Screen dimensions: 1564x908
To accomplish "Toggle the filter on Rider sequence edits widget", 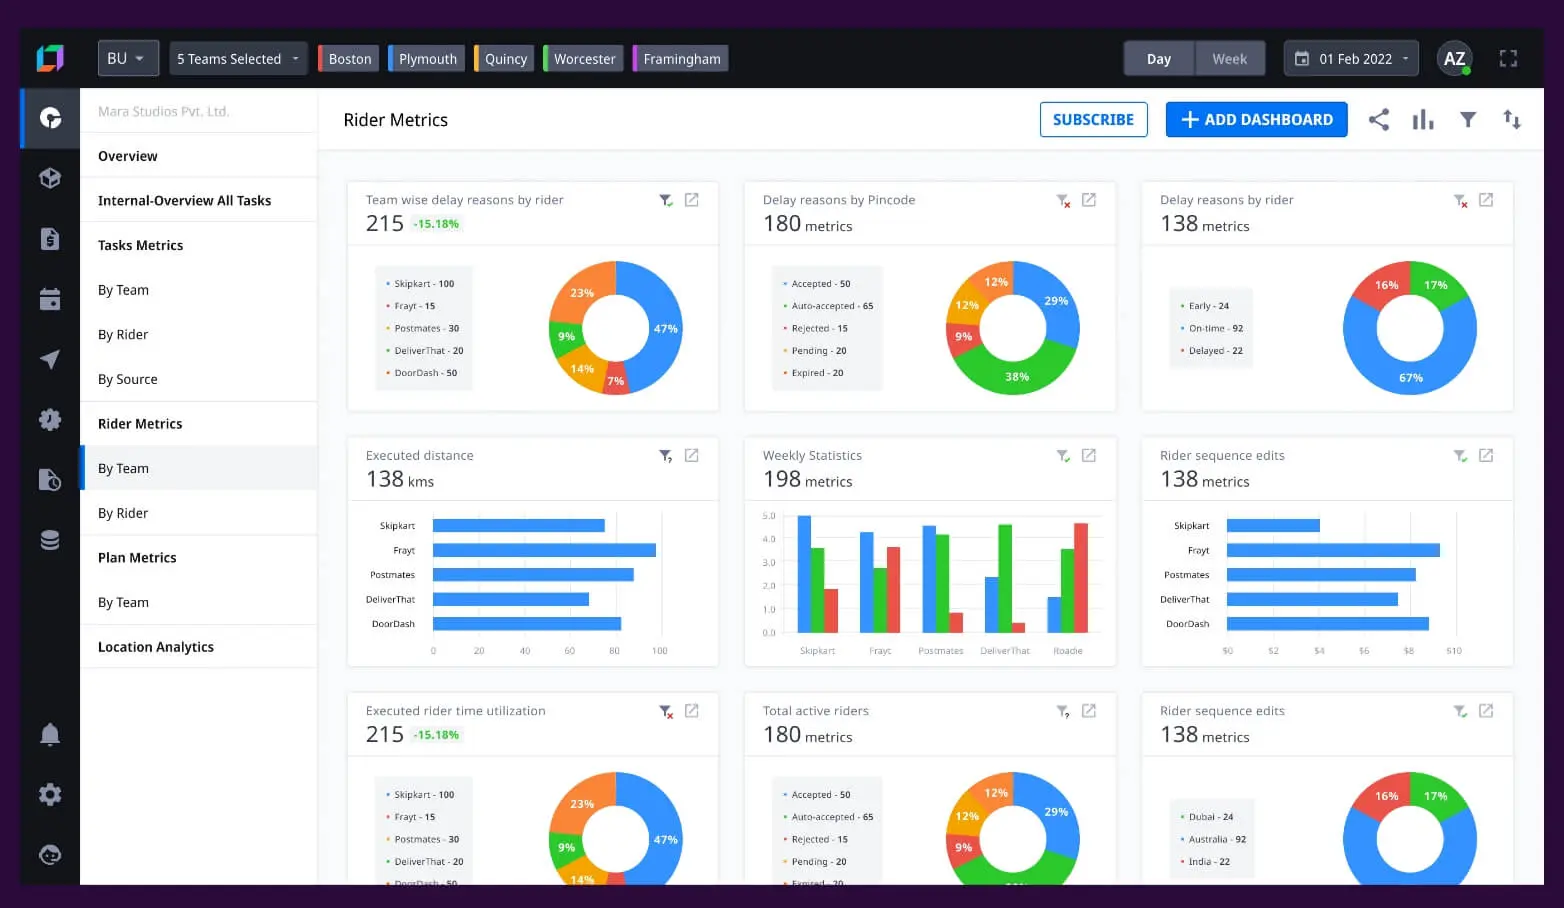I will coord(1460,455).
